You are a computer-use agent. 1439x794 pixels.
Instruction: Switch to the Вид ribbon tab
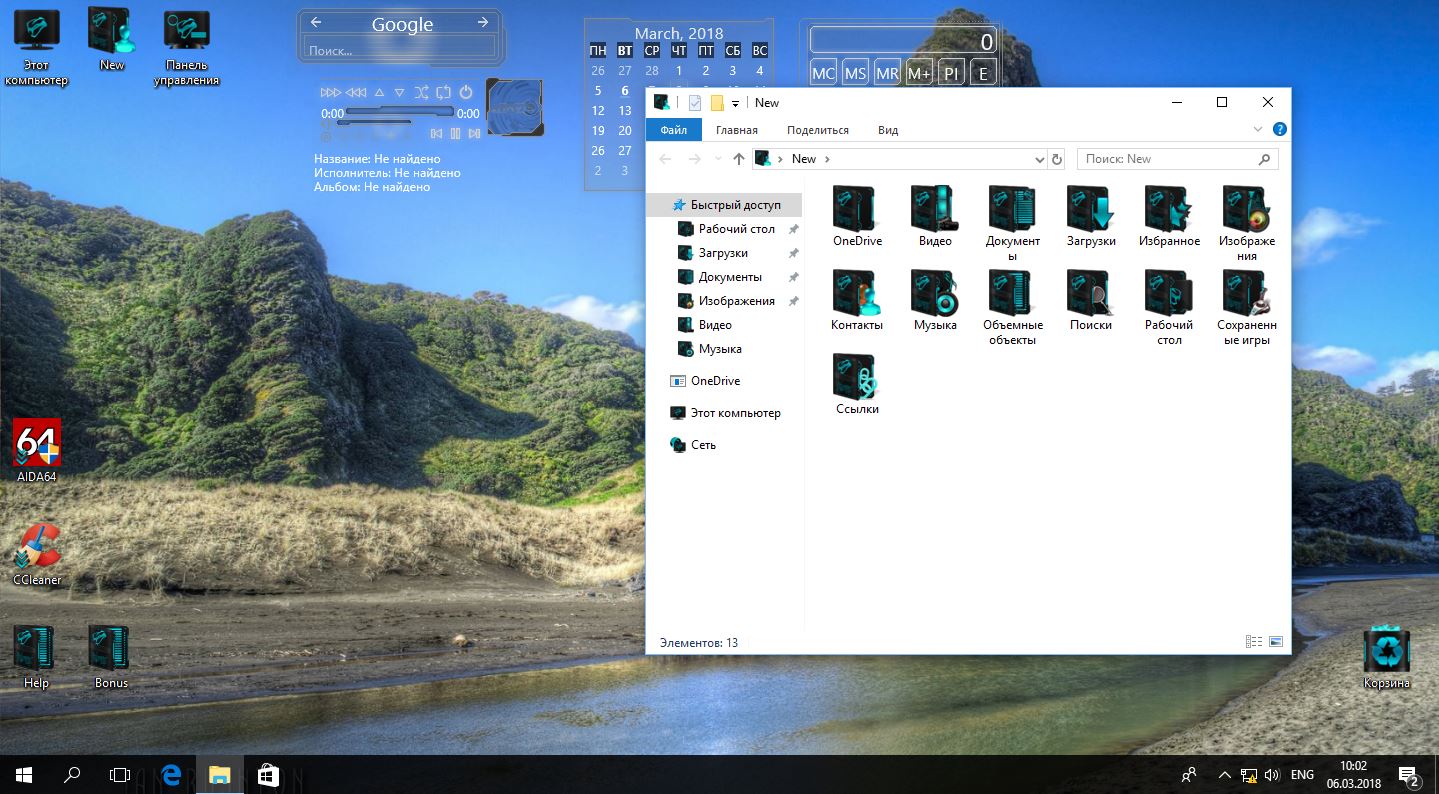click(x=887, y=130)
